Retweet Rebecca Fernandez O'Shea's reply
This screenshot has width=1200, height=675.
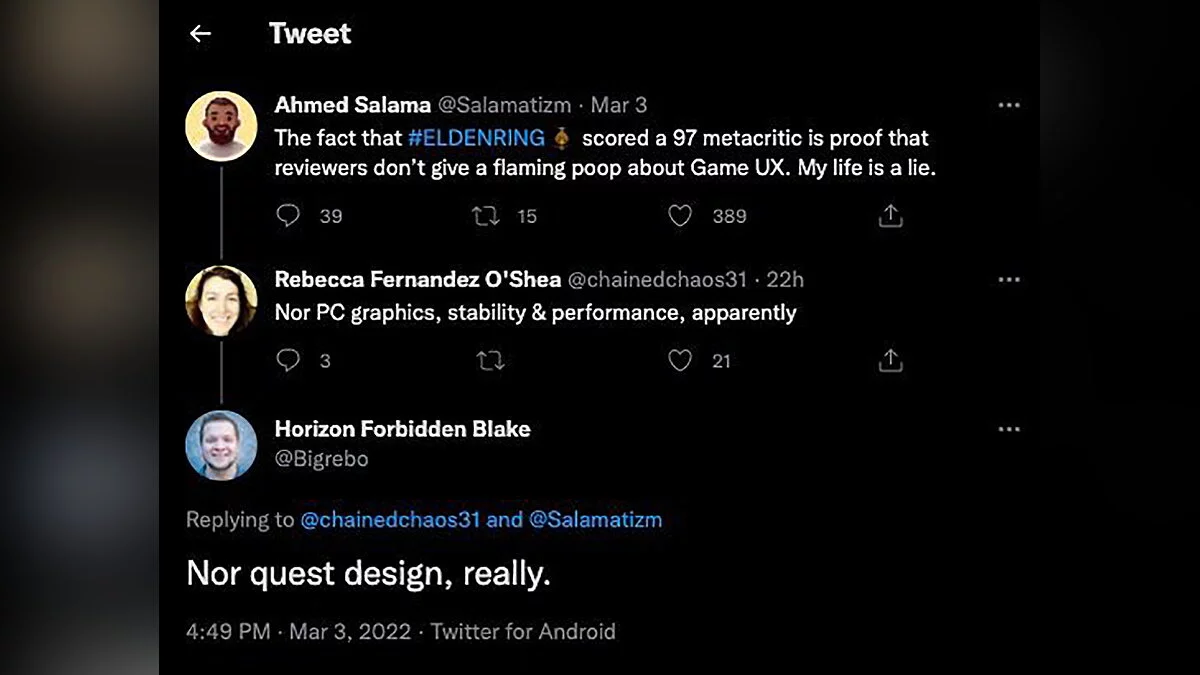(x=490, y=361)
